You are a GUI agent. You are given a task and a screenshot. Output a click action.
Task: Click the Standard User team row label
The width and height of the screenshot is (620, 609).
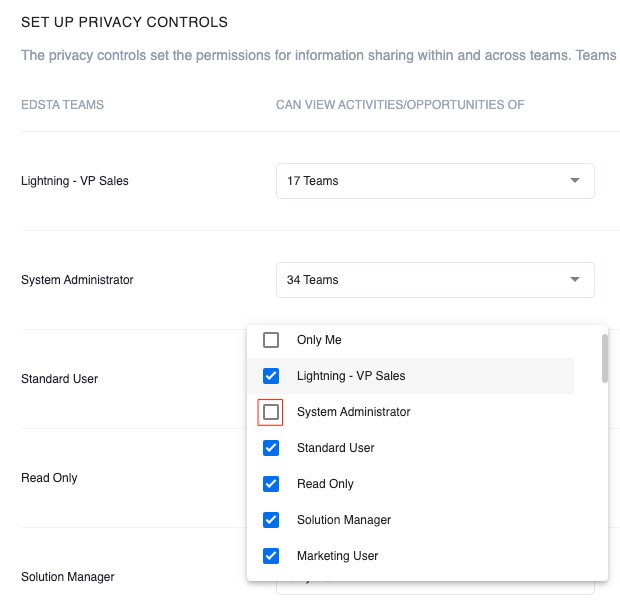point(59,379)
